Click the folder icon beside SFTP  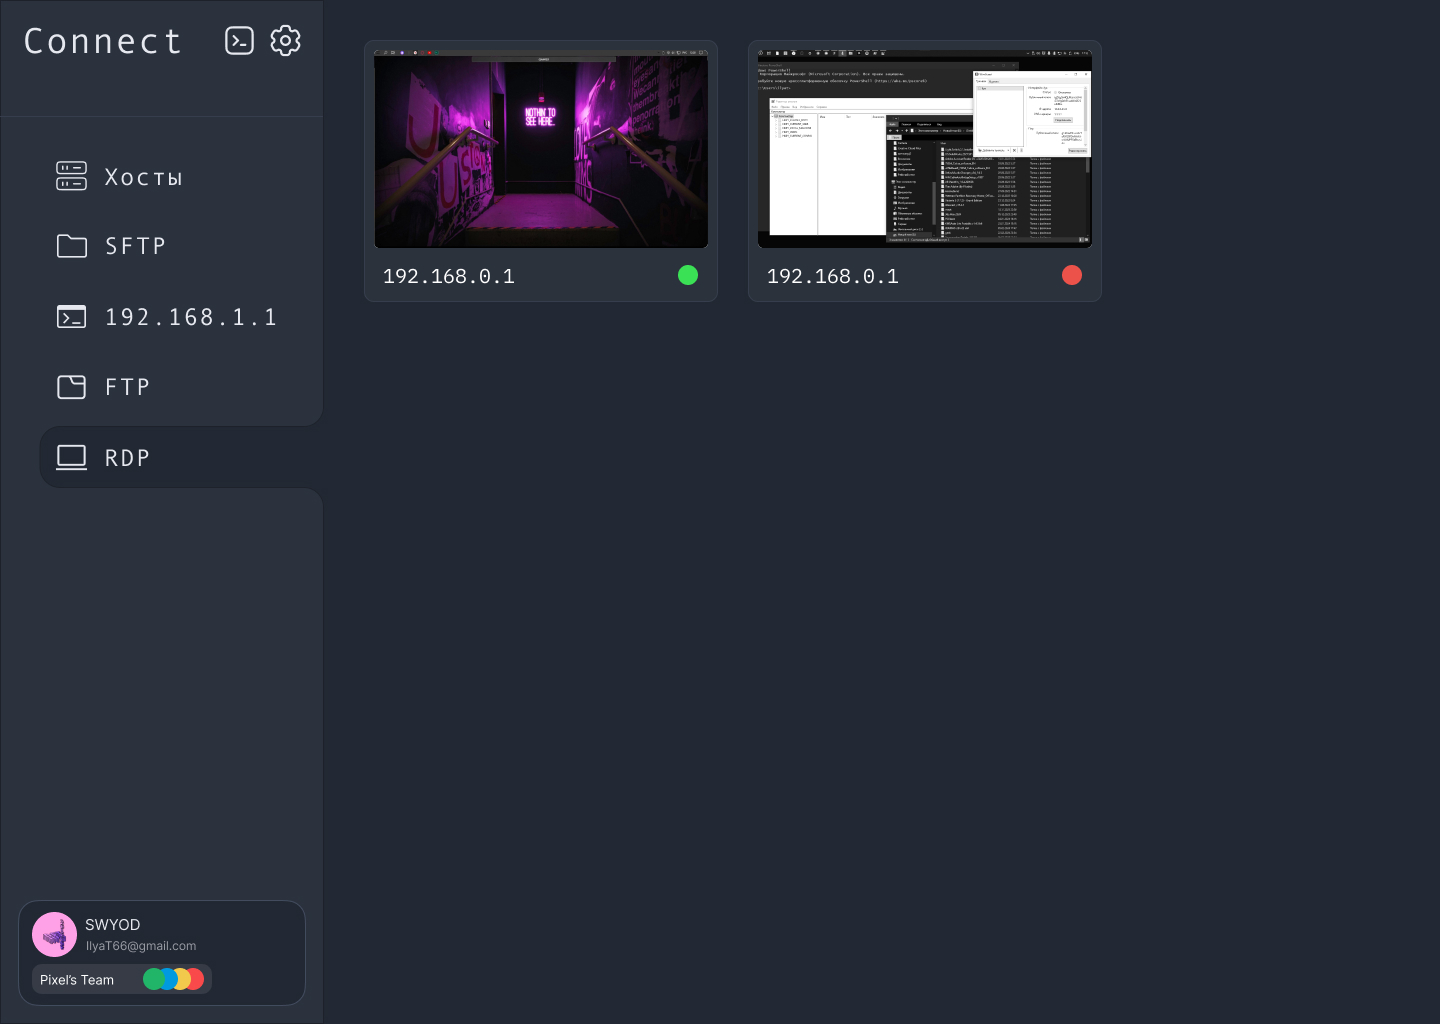(x=71, y=246)
